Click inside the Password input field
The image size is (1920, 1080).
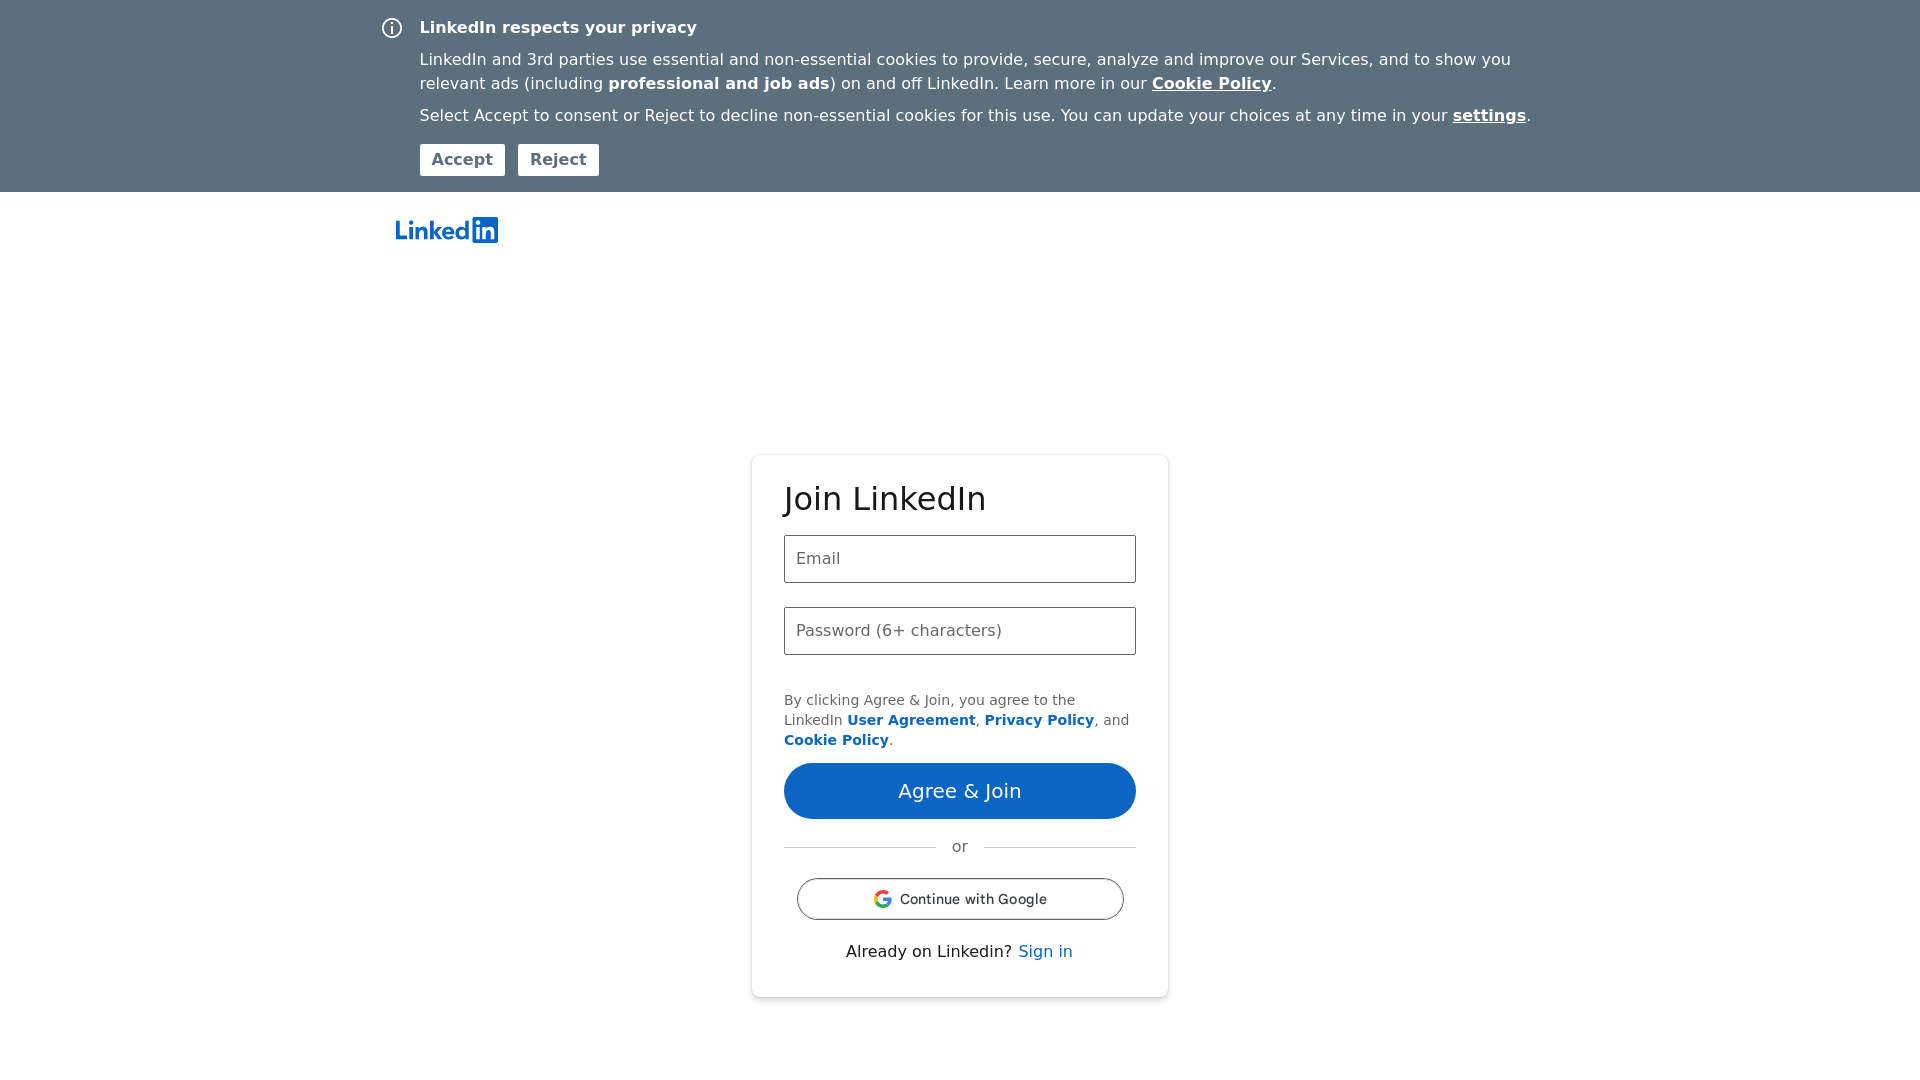tap(959, 631)
